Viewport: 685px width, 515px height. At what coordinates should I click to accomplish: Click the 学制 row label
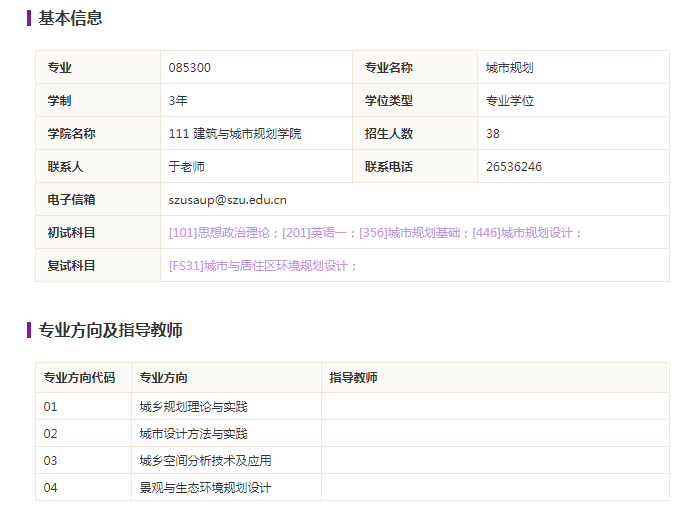(59, 100)
